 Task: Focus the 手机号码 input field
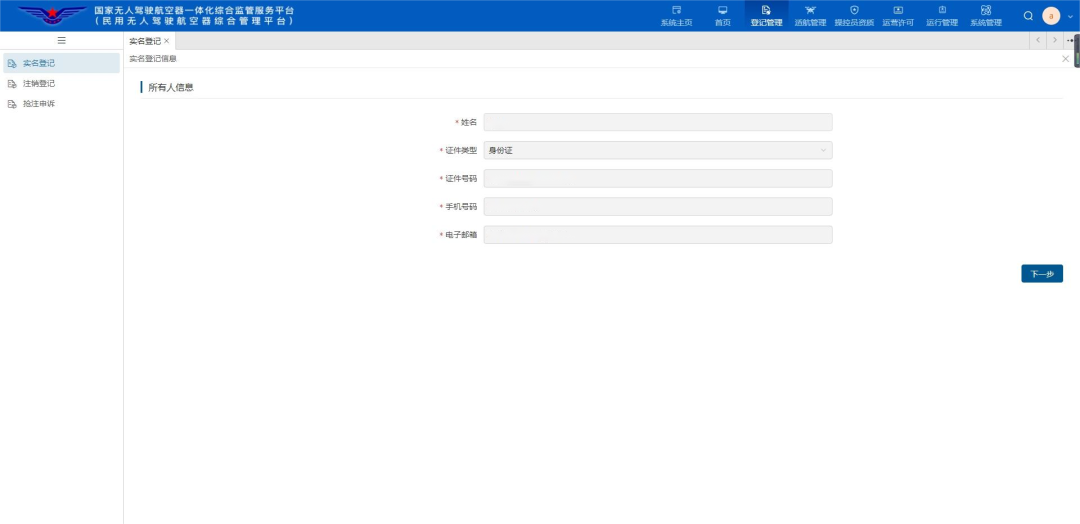658,207
